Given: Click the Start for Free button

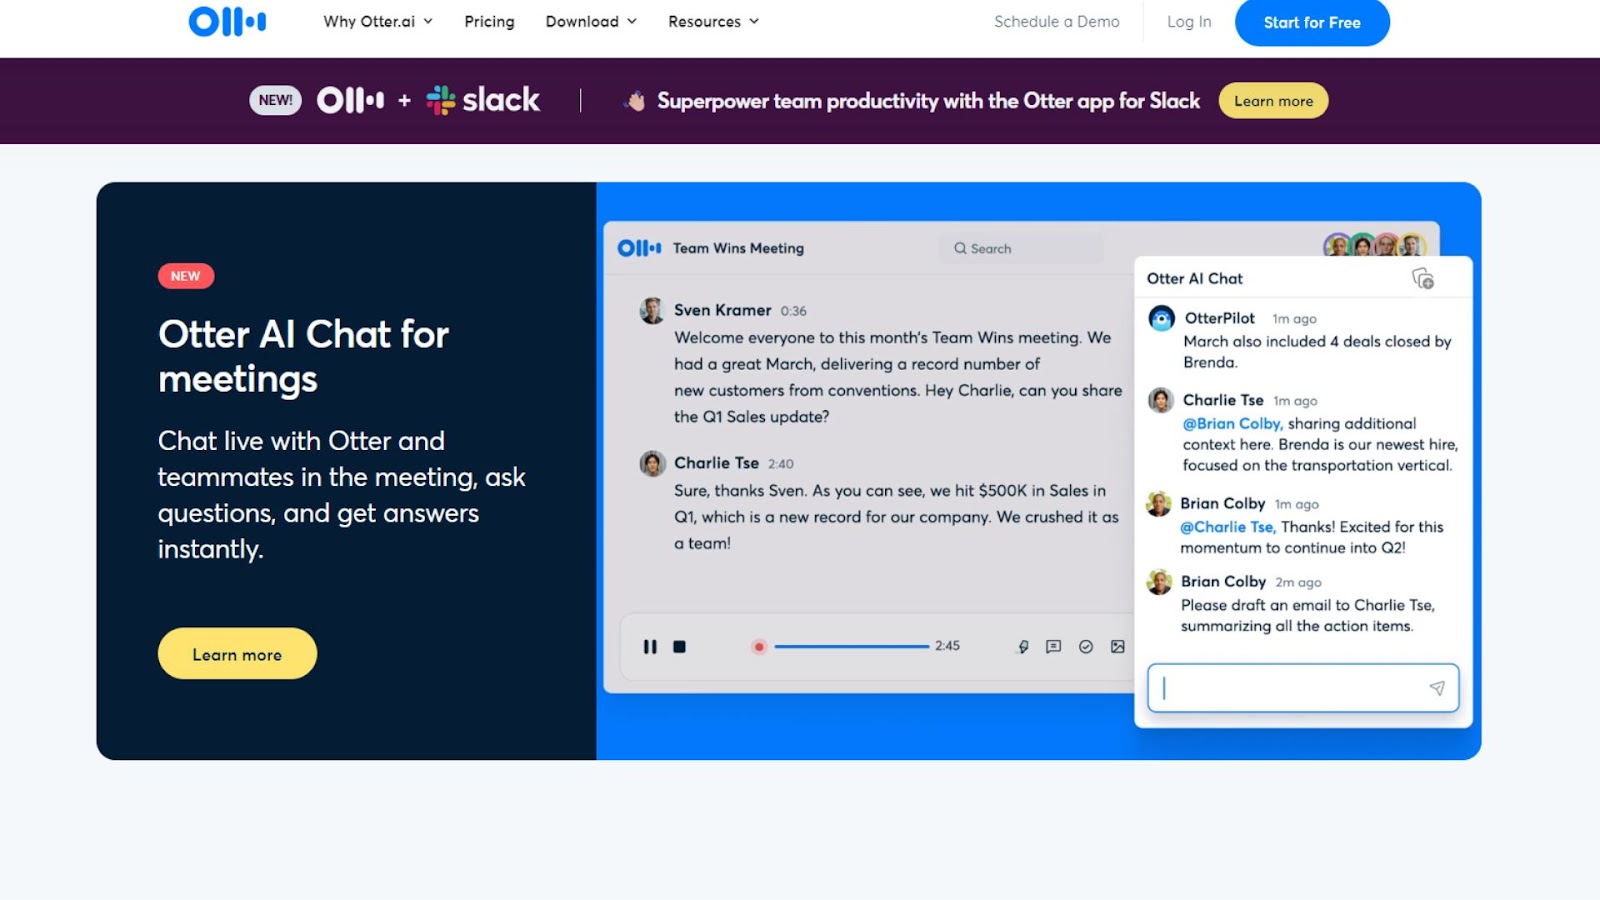Looking at the screenshot, I should (1311, 22).
